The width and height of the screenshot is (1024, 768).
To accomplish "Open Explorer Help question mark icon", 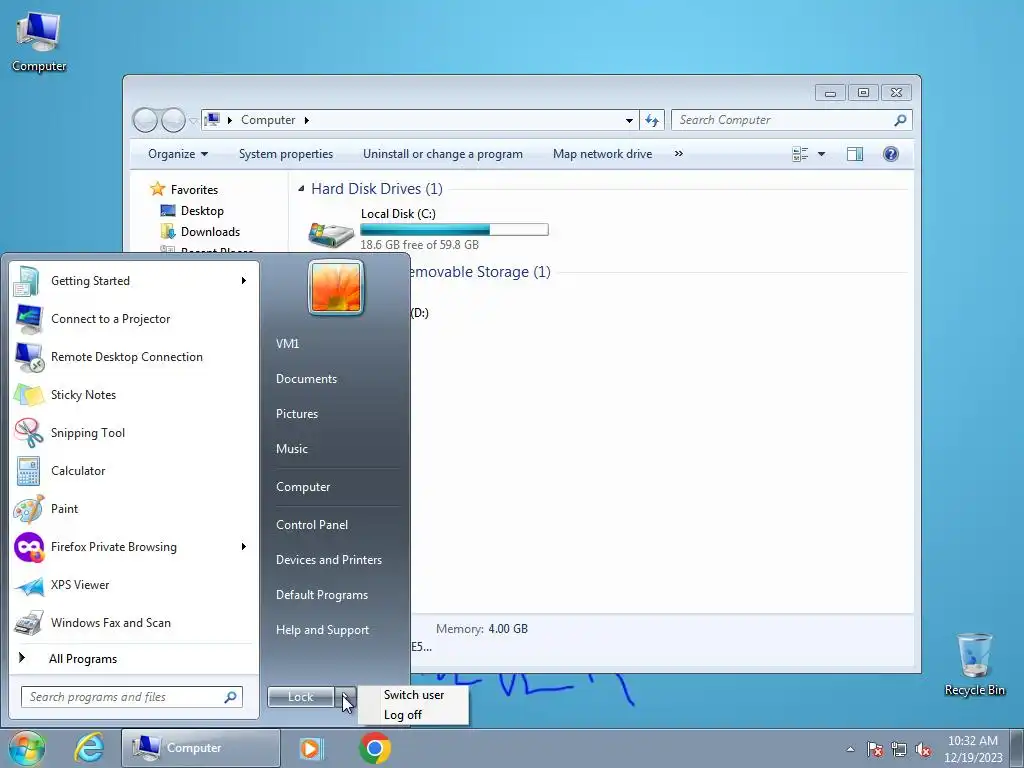I will (x=891, y=154).
